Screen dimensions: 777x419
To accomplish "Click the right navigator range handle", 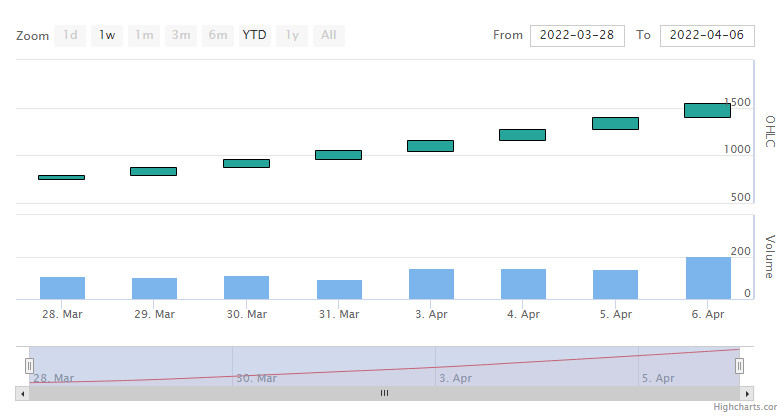I will tap(739, 366).
